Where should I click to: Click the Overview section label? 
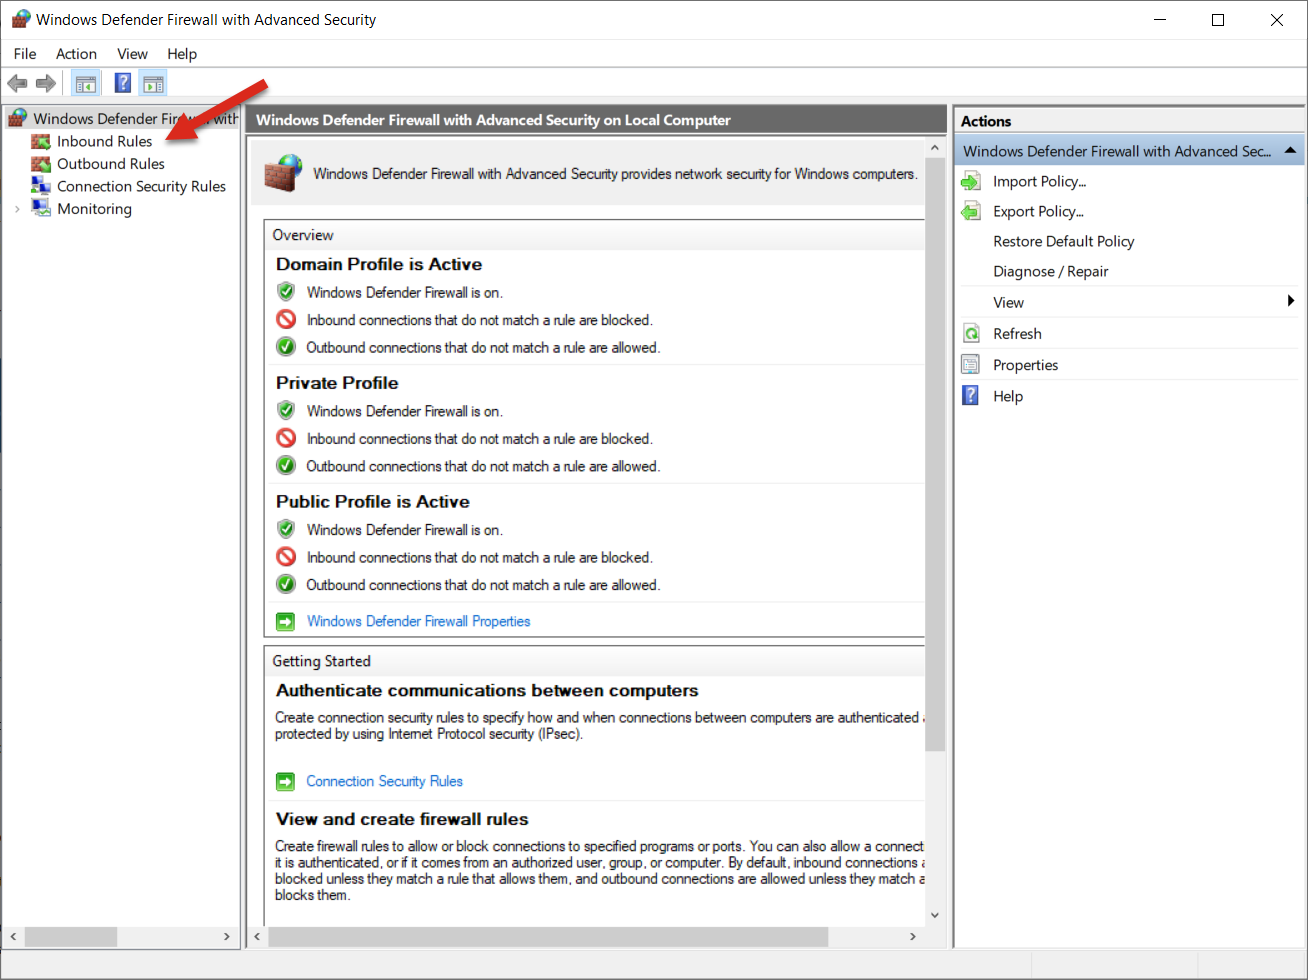click(303, 235)
